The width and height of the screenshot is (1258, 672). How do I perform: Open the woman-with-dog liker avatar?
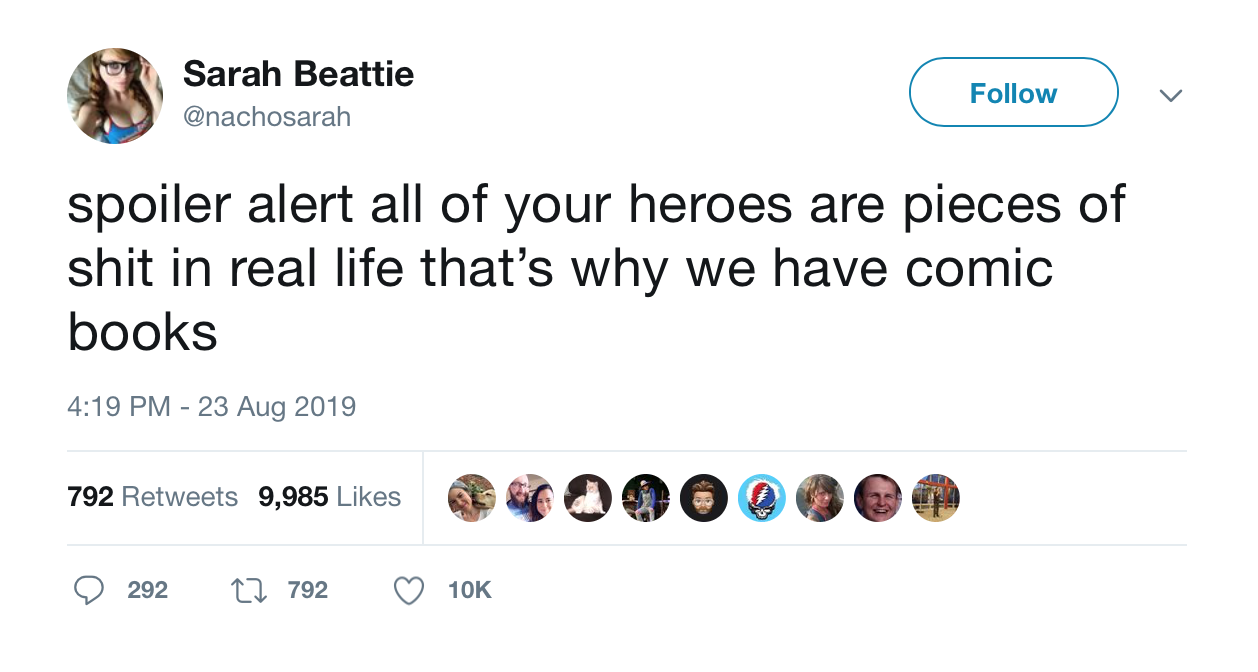coord(472,498)
